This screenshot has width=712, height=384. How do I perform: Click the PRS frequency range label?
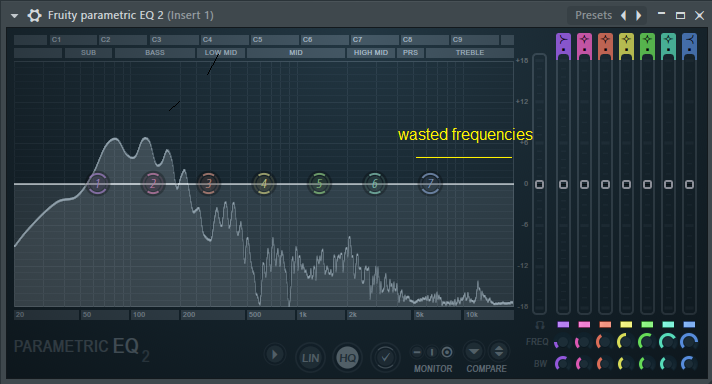tap(410, 53)
